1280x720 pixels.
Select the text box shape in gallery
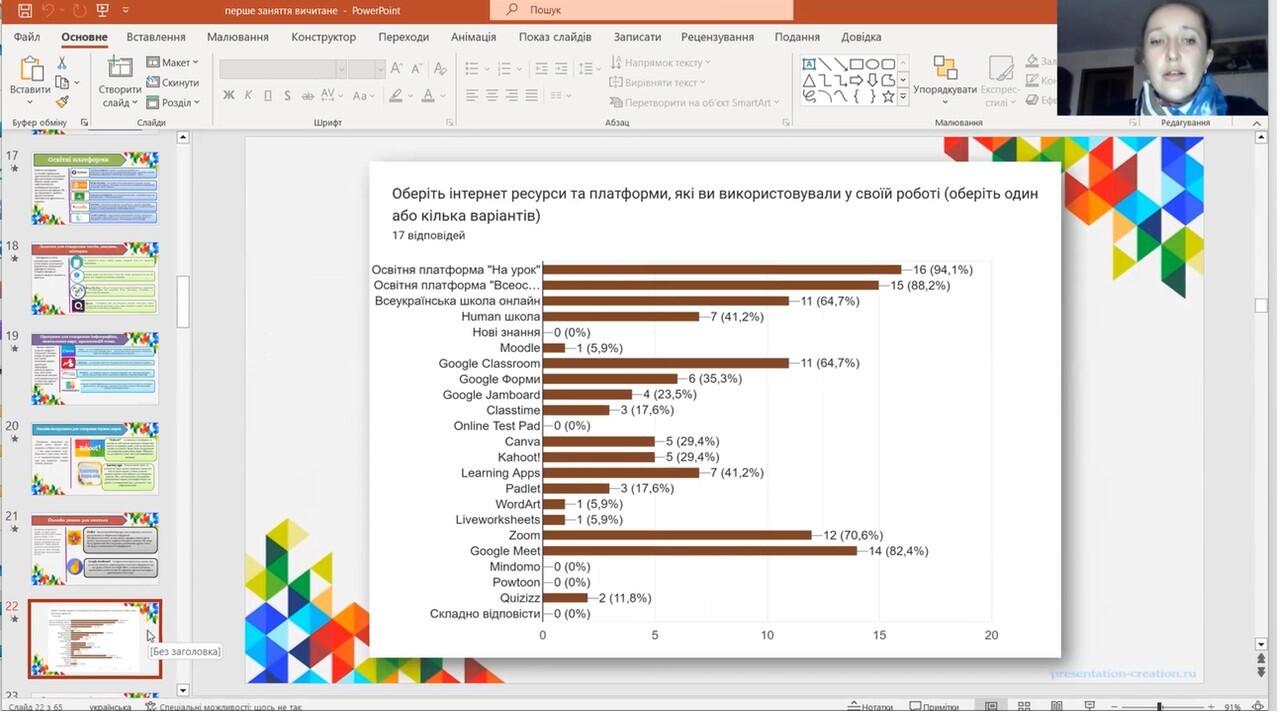[809, 65]
